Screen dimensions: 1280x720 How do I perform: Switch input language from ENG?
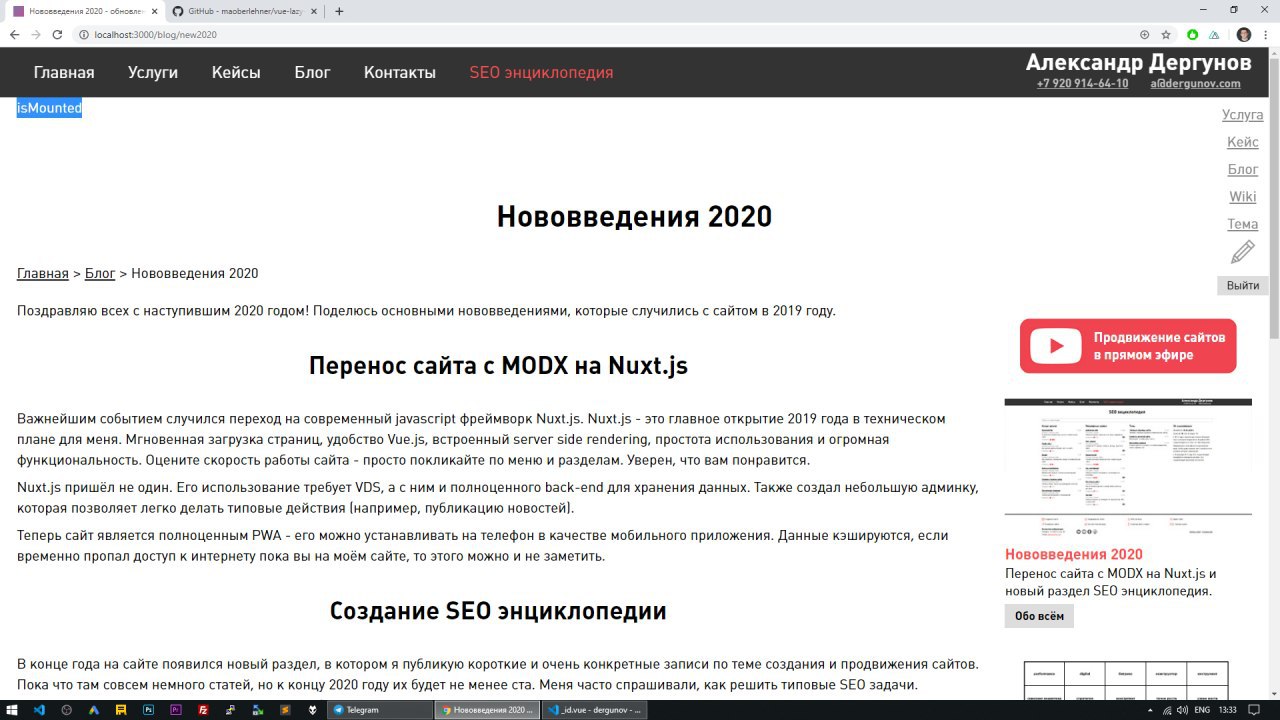click(x=1203, y=710)
